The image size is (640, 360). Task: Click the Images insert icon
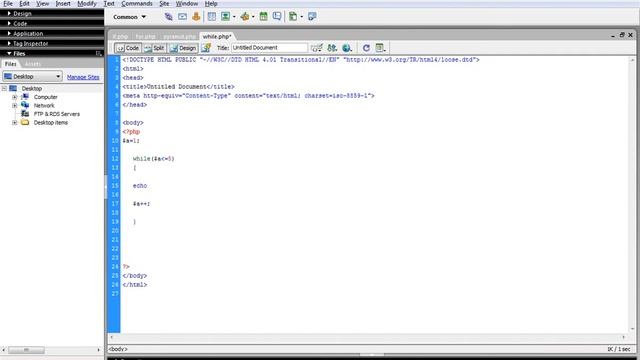(x=225, y=17)
